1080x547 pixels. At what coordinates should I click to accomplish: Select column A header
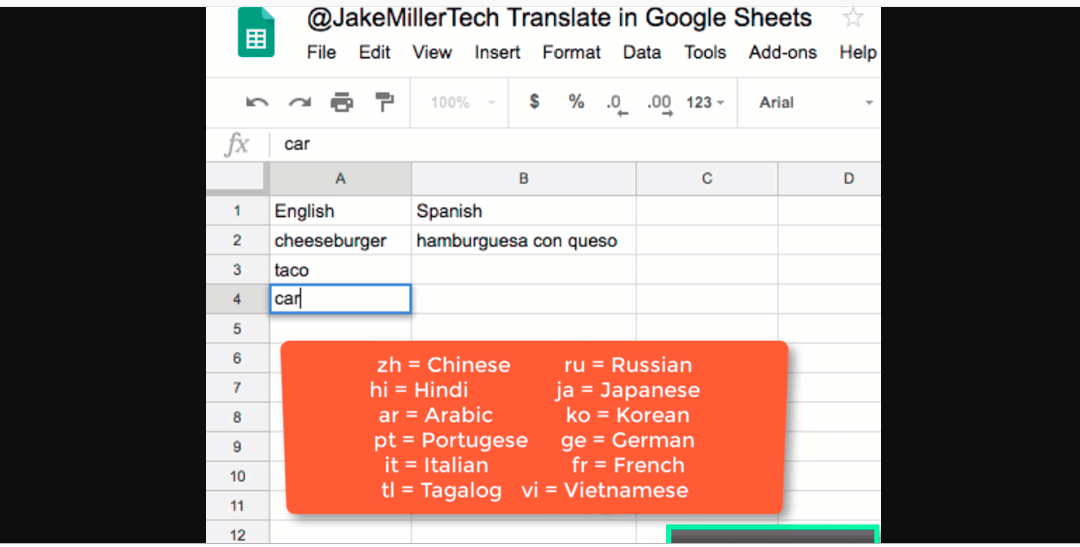(x=340, y=179)
